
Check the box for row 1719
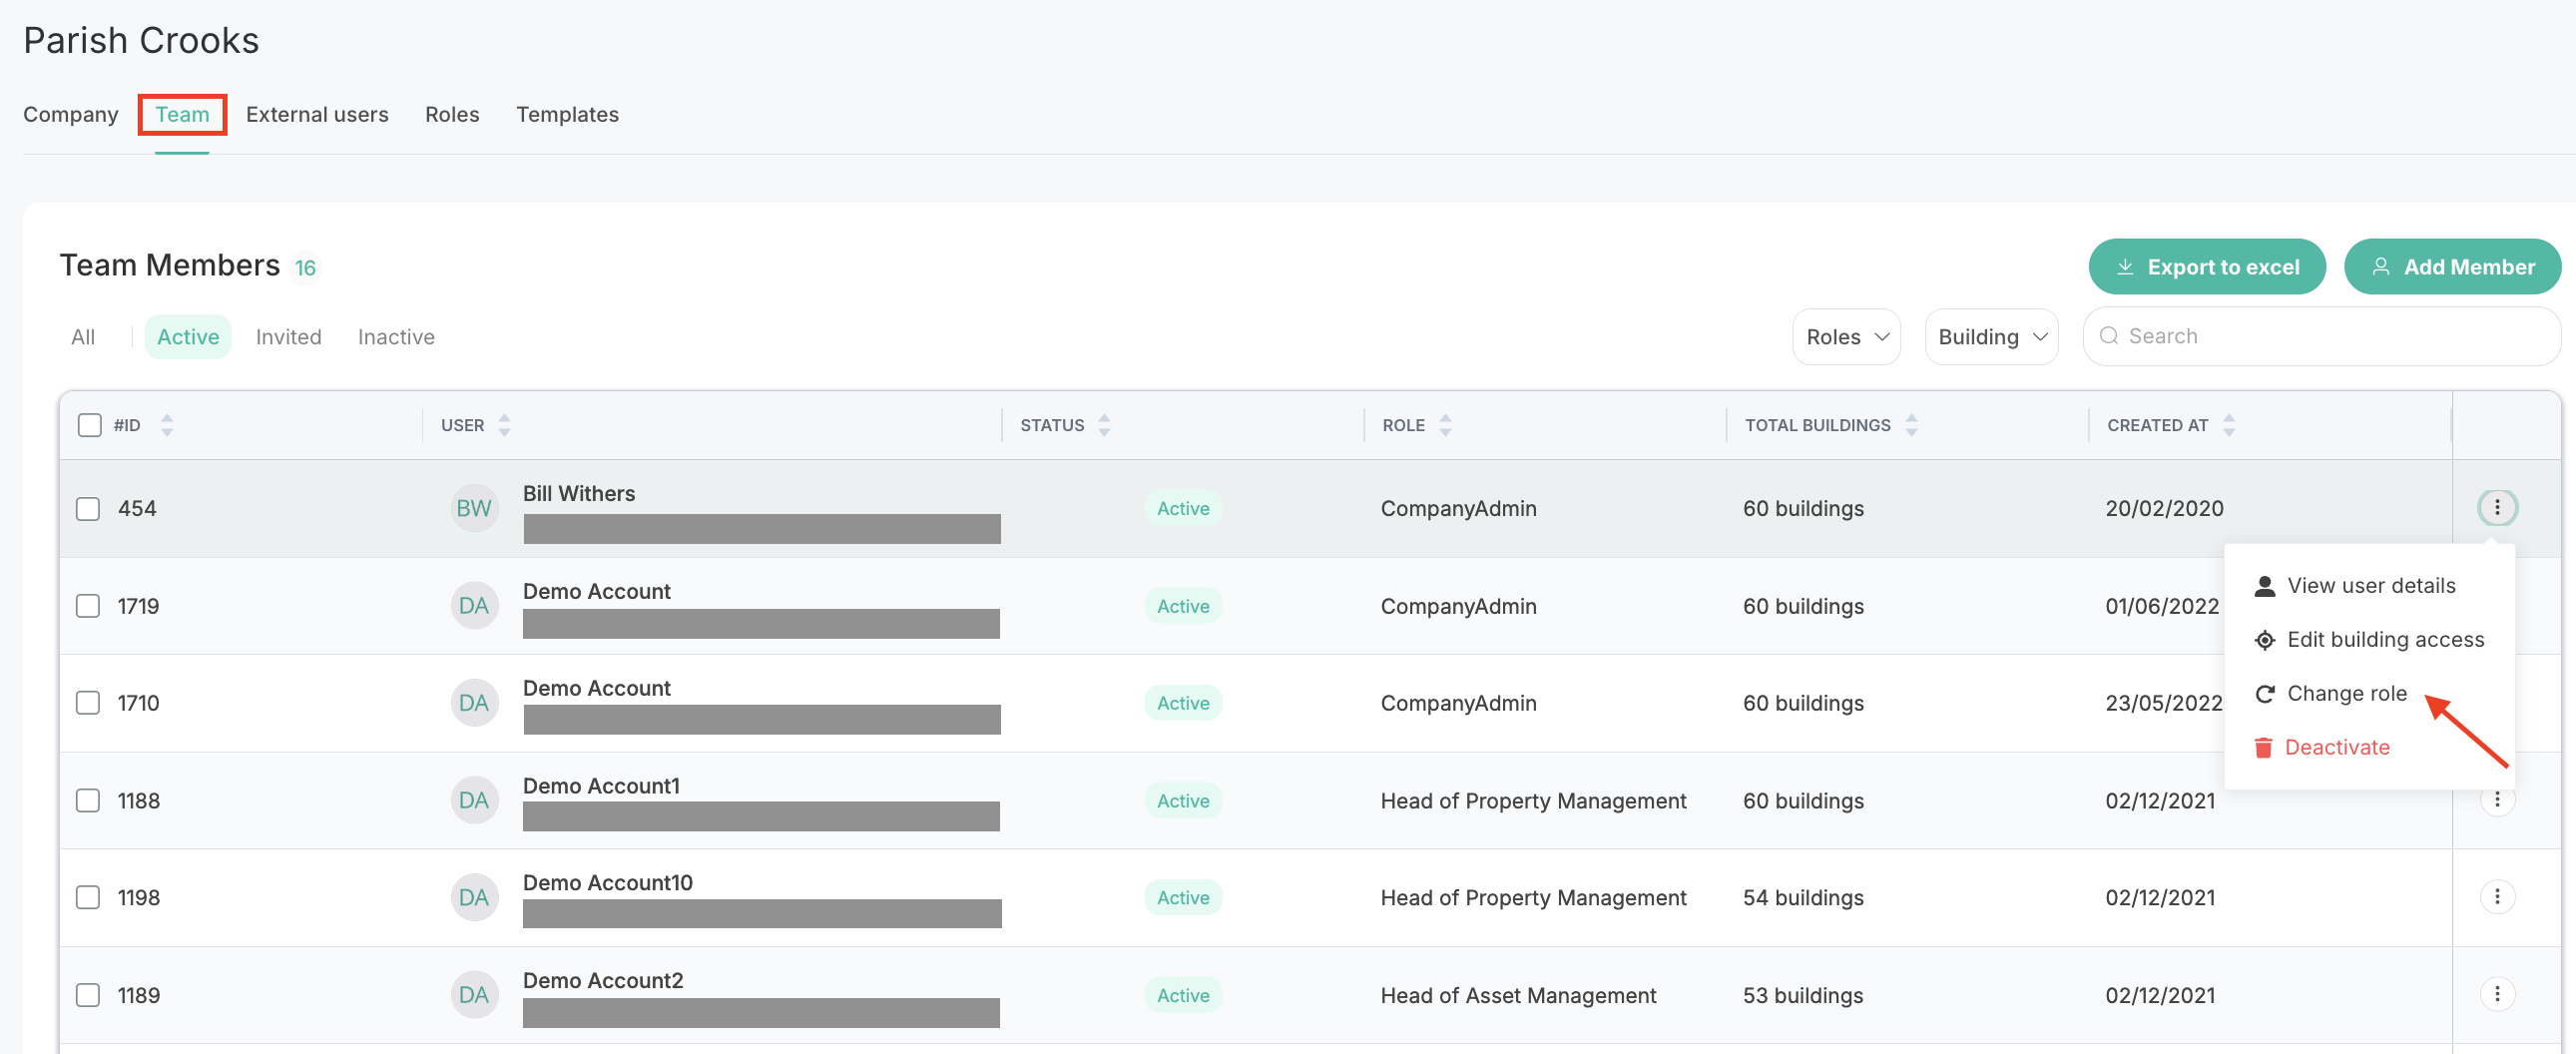88,606
